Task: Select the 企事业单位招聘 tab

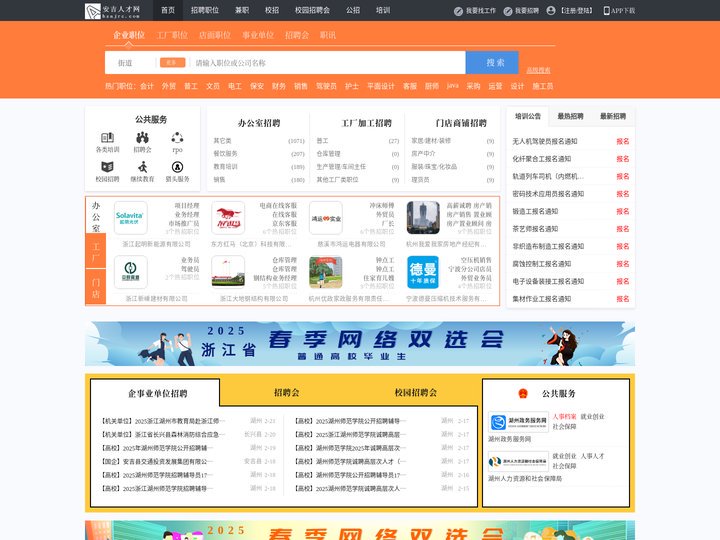Action: (x=158, y=394)
